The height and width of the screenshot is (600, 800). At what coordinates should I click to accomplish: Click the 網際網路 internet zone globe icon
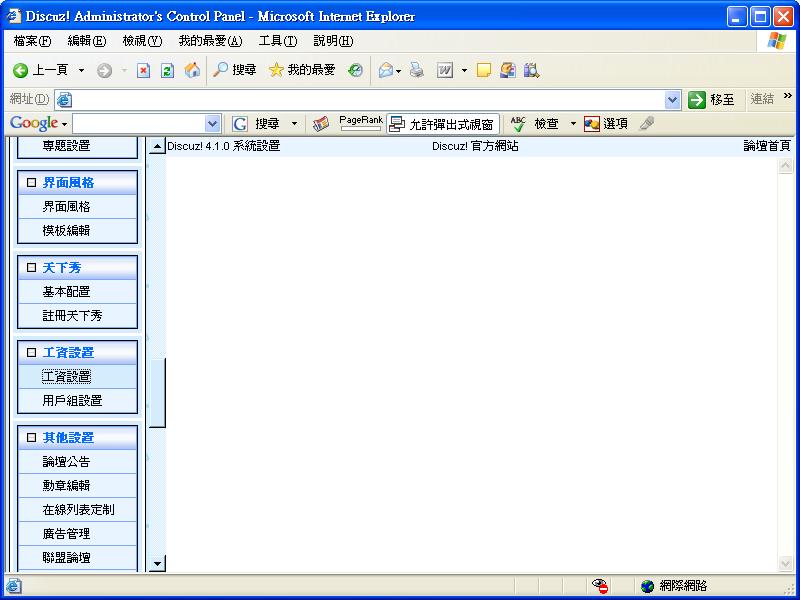click(x=647, y=586)
